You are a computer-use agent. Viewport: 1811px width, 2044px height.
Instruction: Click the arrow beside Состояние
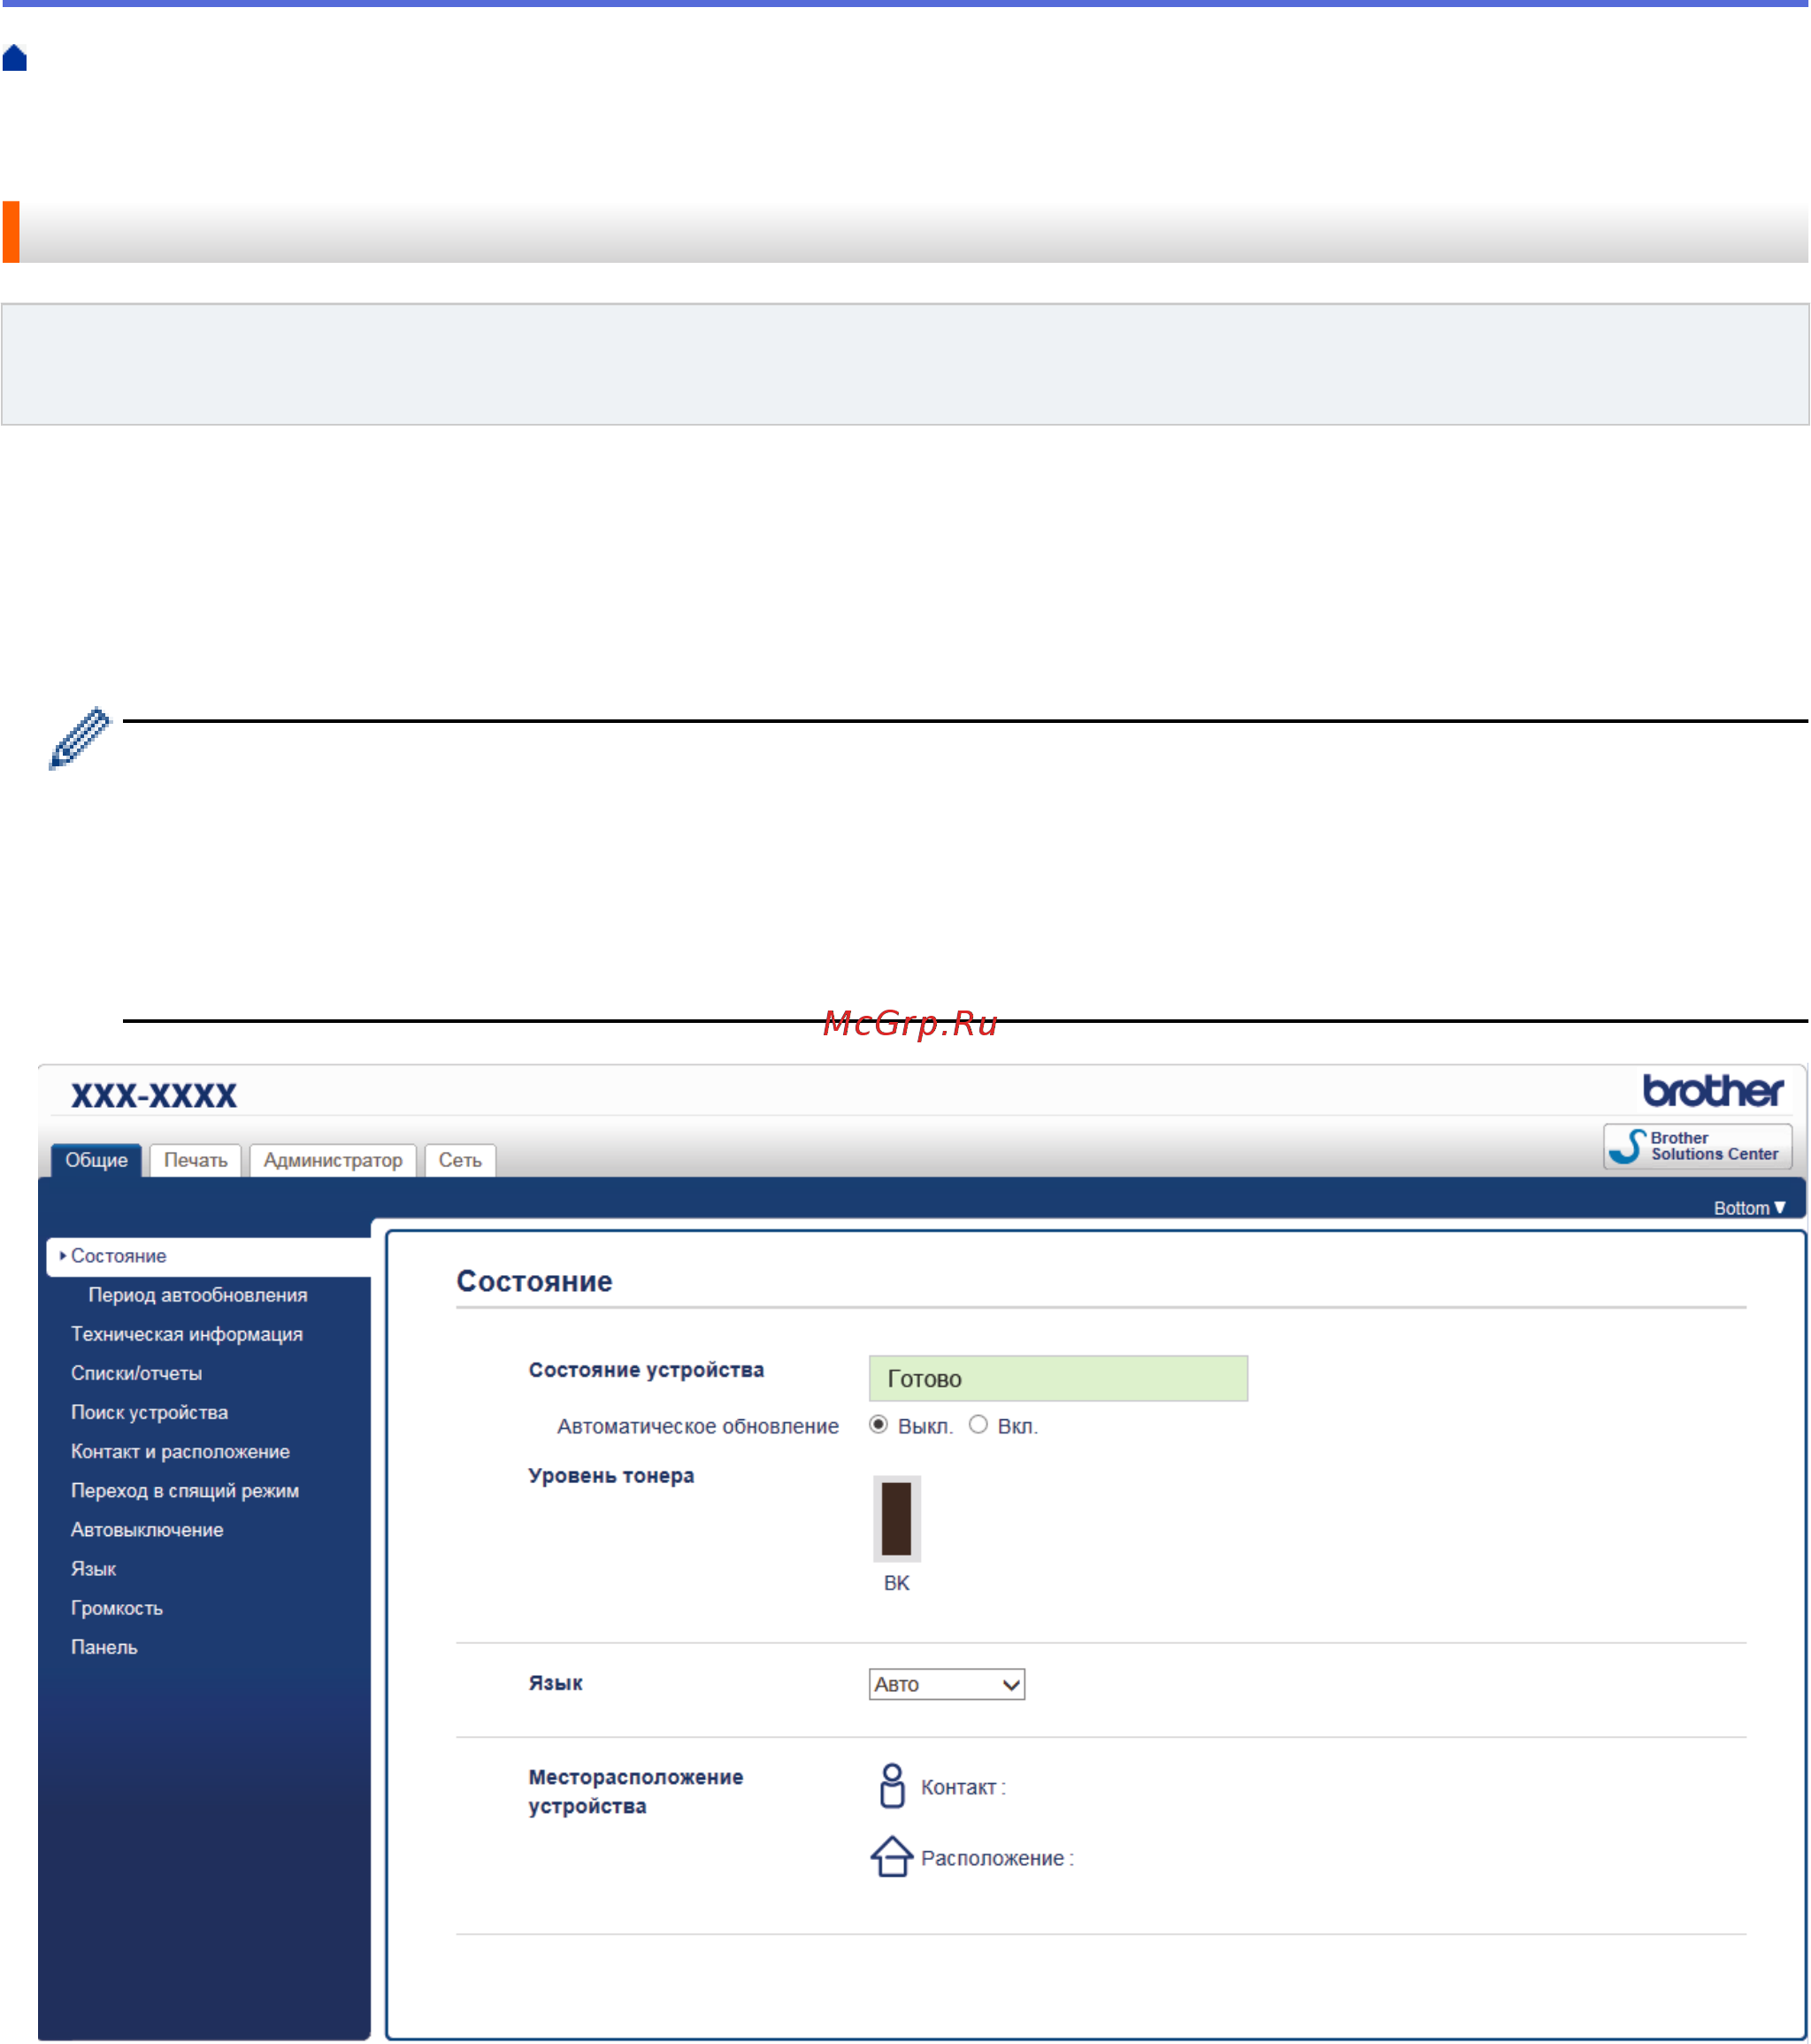pos(63,1255)
